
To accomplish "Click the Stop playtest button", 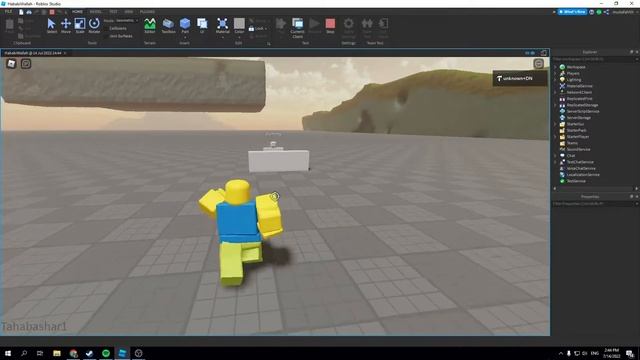I will [x=330, y=25].
